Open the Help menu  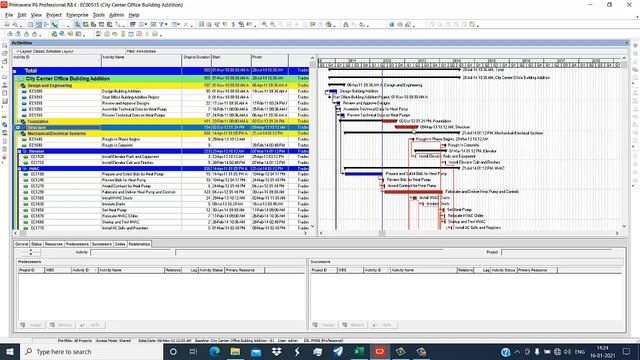tap(134, 15)
